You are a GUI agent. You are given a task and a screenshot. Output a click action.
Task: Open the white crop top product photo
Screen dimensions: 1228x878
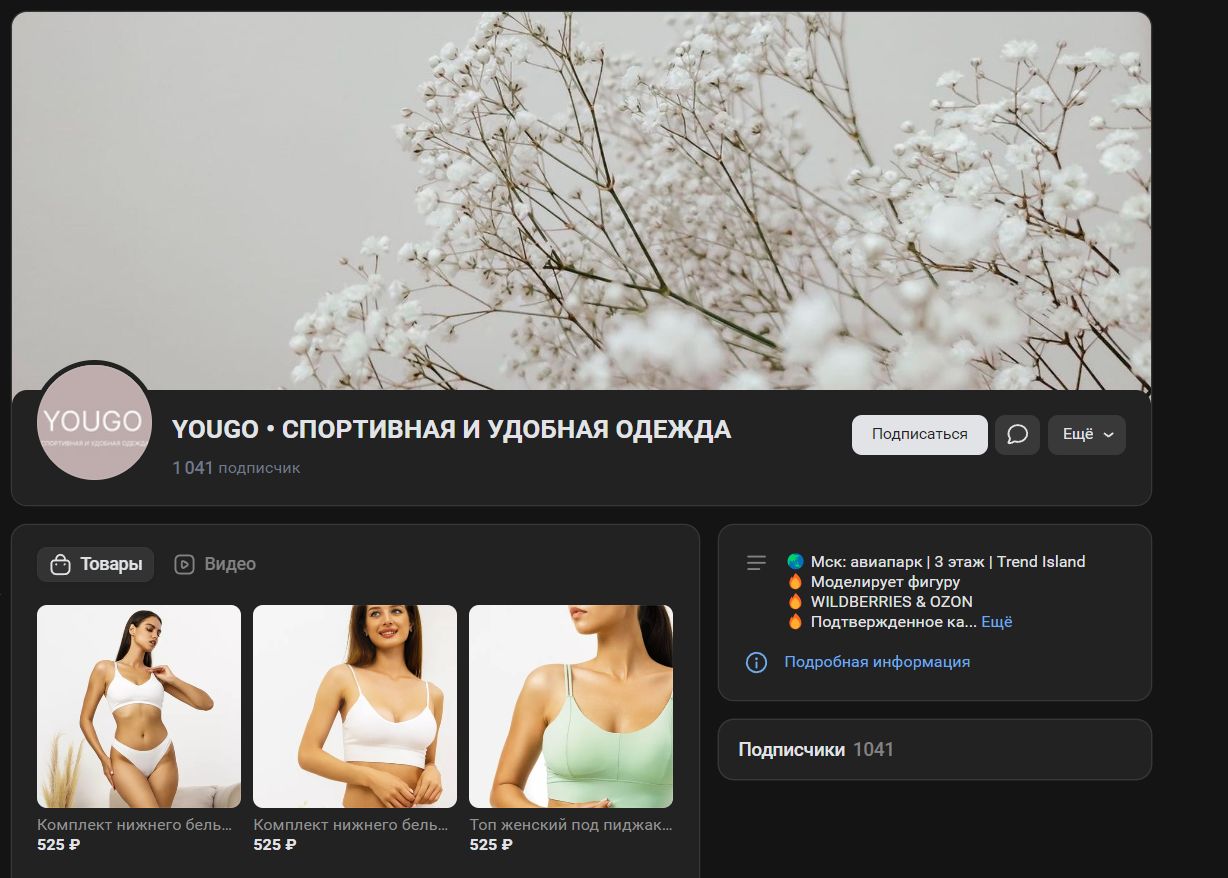point(355,706)
